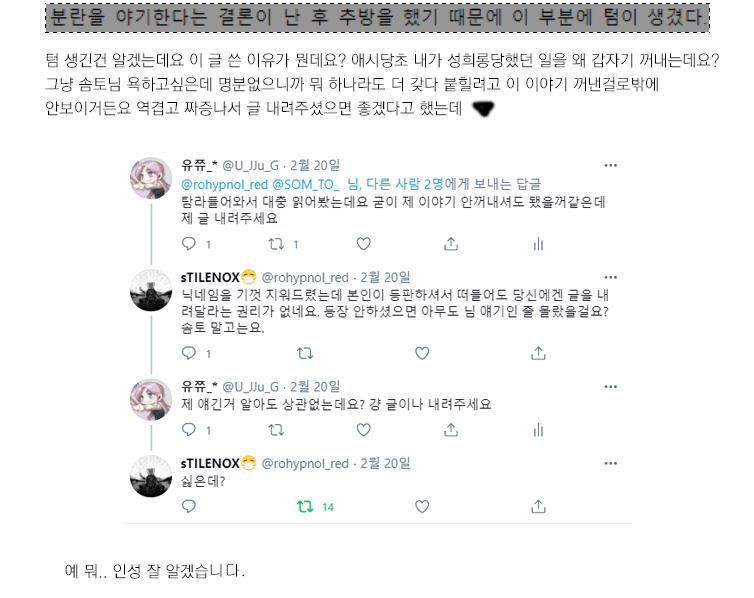The width and height of the screenshot is (754, 598).
Task: Retweet sTILENOX's long tweet
Action: pos(305,354)
